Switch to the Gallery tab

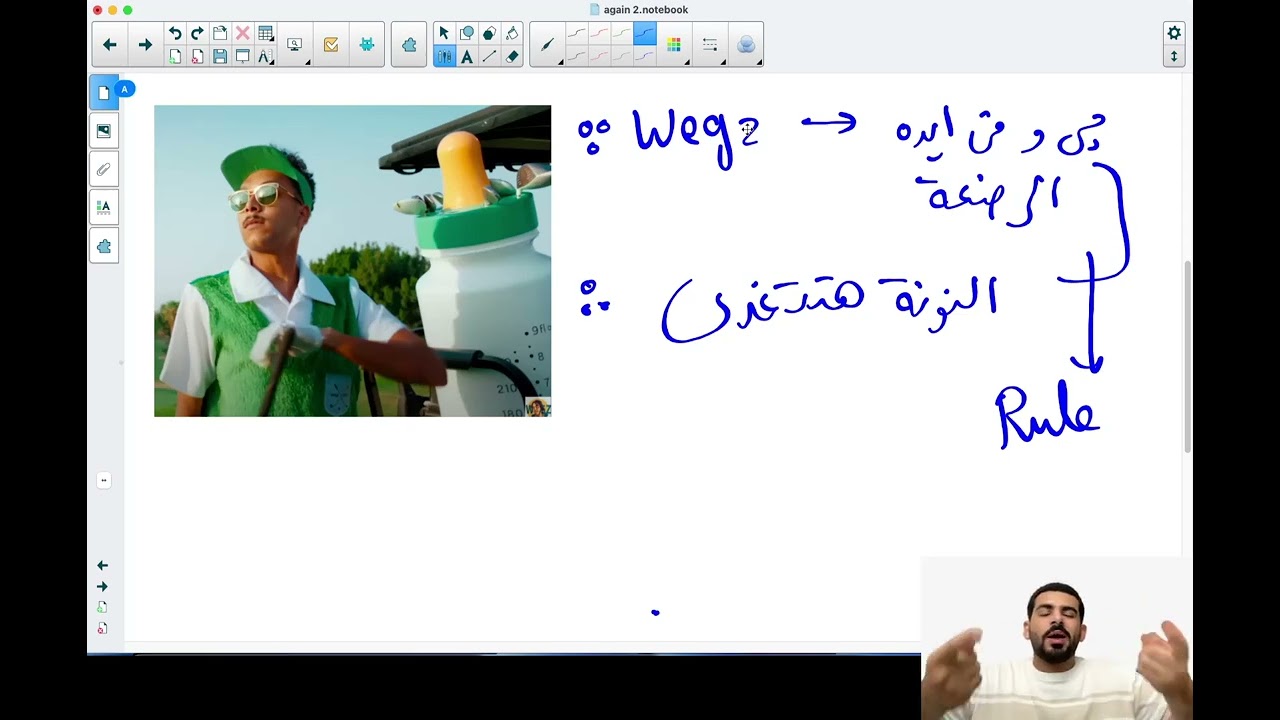(104, 130)
